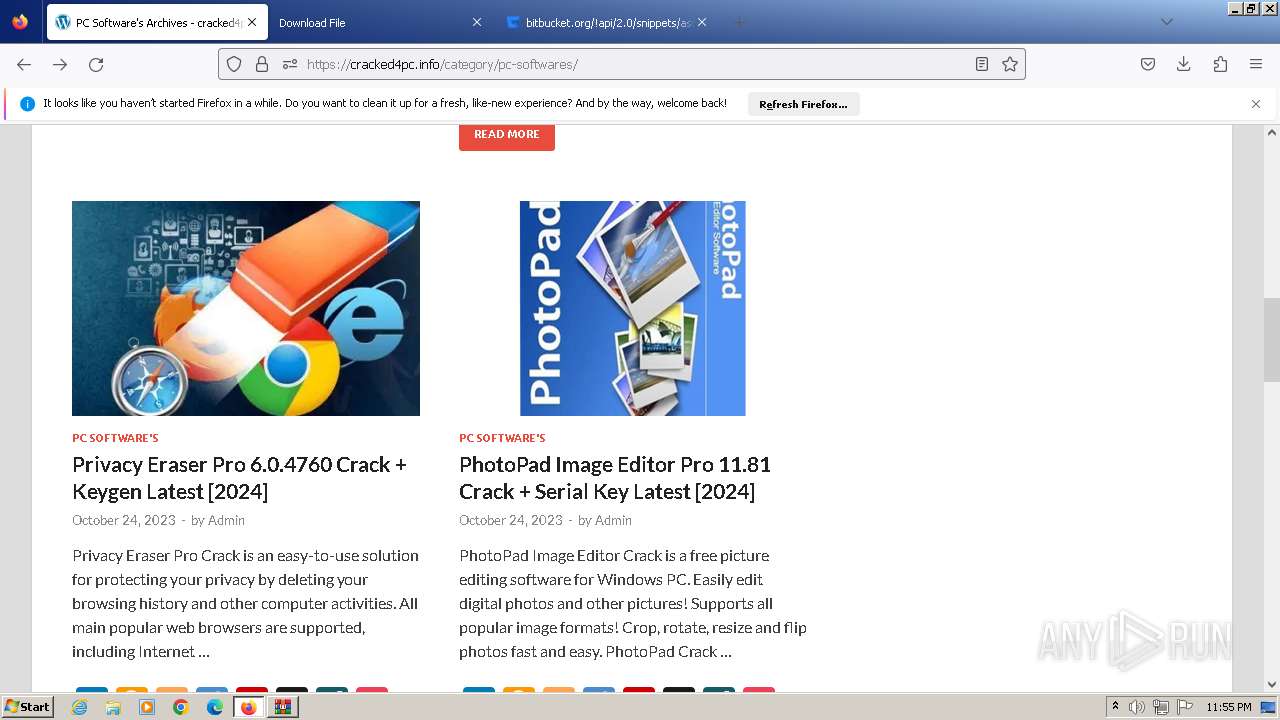The height and width of the screenshot is (720, 1280).
Task: Switch to the bitbucket.org tab
Action: pos(606,22)
